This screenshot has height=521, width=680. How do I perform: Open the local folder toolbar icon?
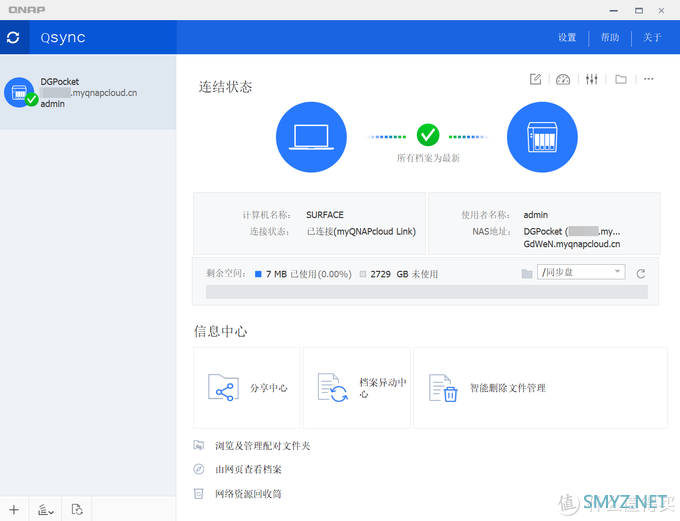[x=621, y=80]
